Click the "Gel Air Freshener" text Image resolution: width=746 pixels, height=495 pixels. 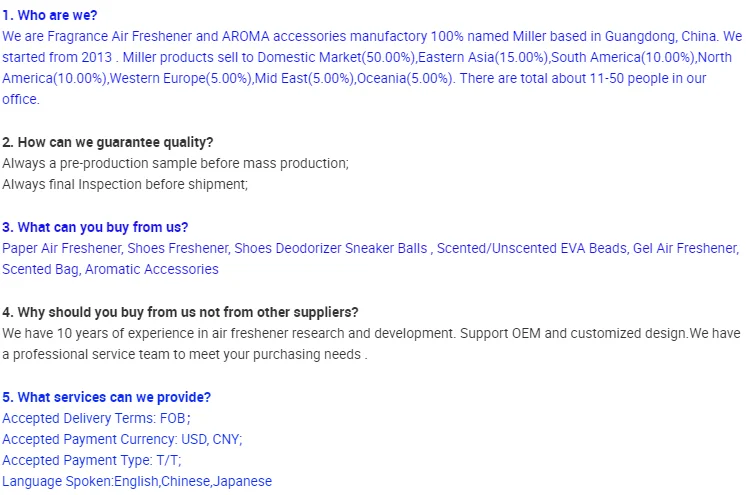click(x=685, y=248)
